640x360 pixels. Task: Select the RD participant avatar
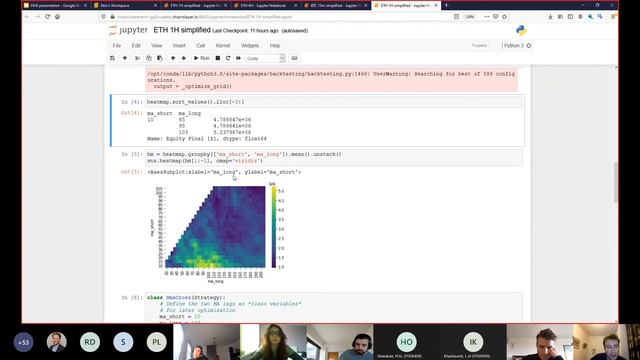point(90,342)
